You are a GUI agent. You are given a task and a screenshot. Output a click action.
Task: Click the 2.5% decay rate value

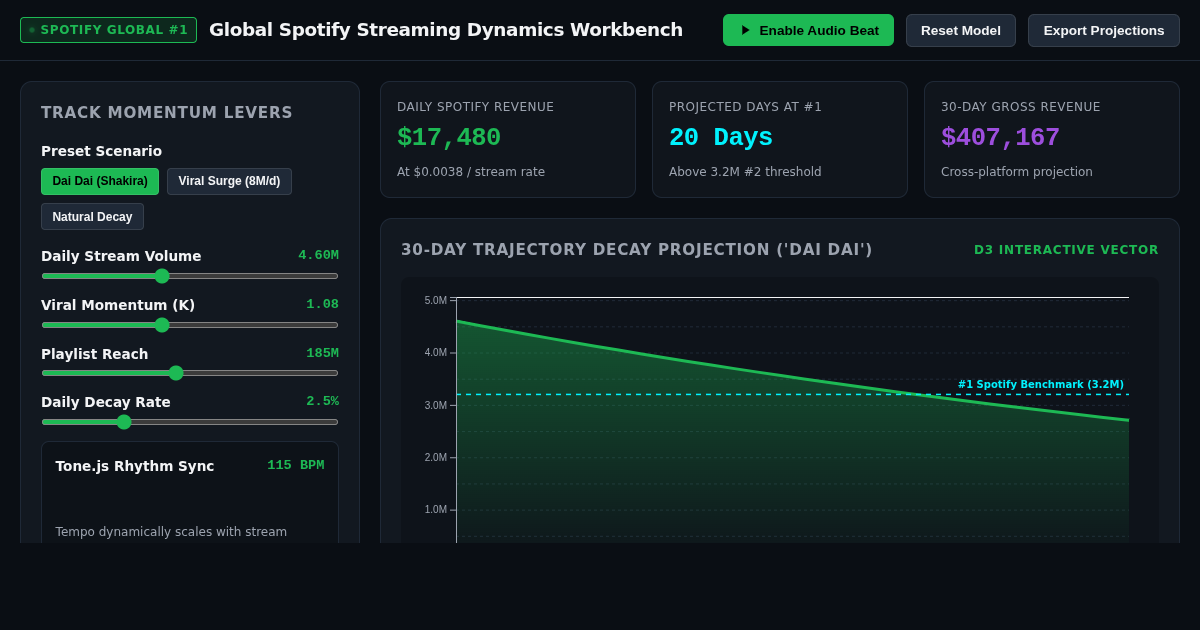[322, 401]
